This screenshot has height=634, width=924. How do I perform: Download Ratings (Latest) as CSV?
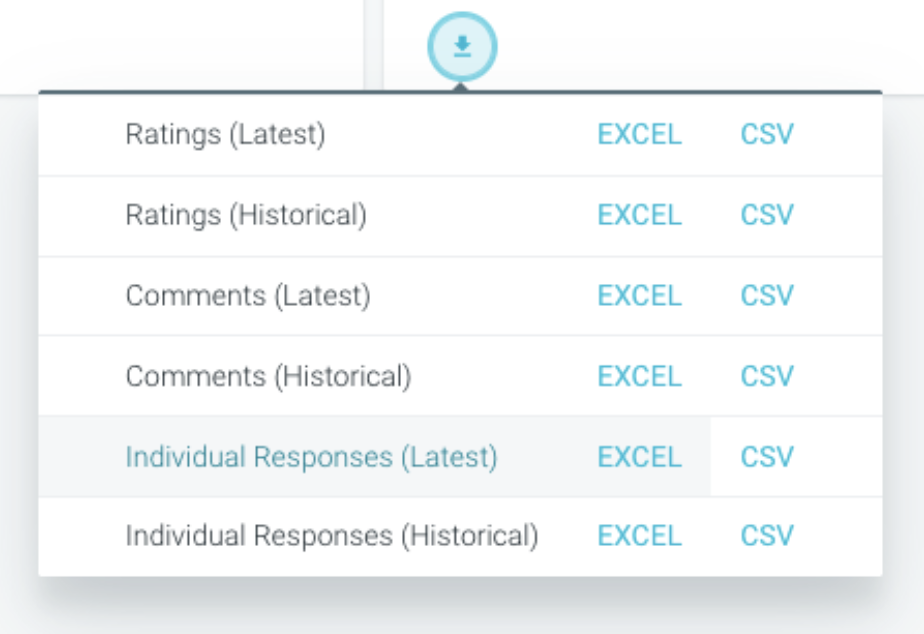pos(767,134)
